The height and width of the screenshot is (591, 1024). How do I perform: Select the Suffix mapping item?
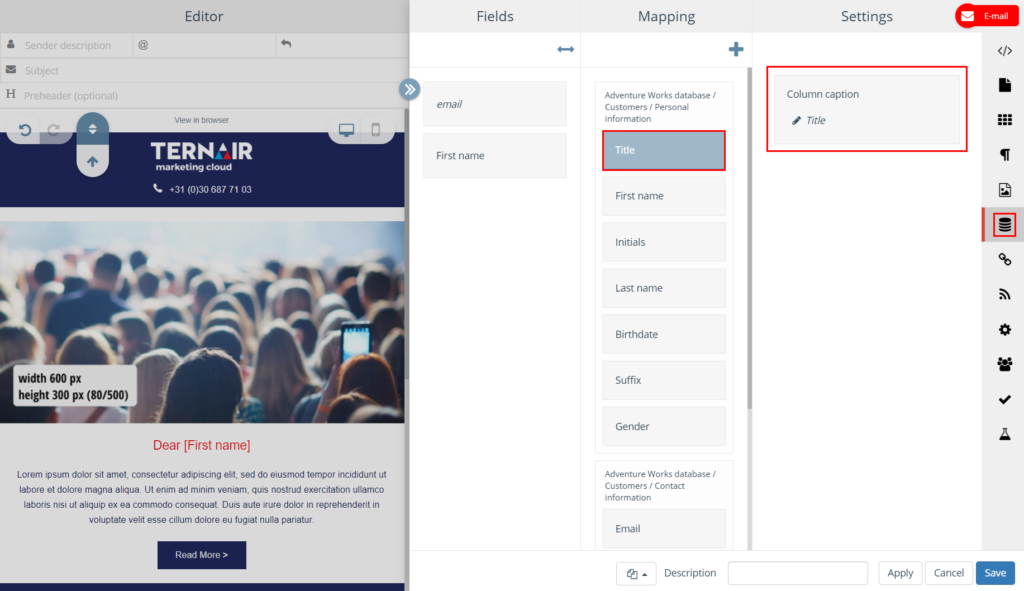664,380
